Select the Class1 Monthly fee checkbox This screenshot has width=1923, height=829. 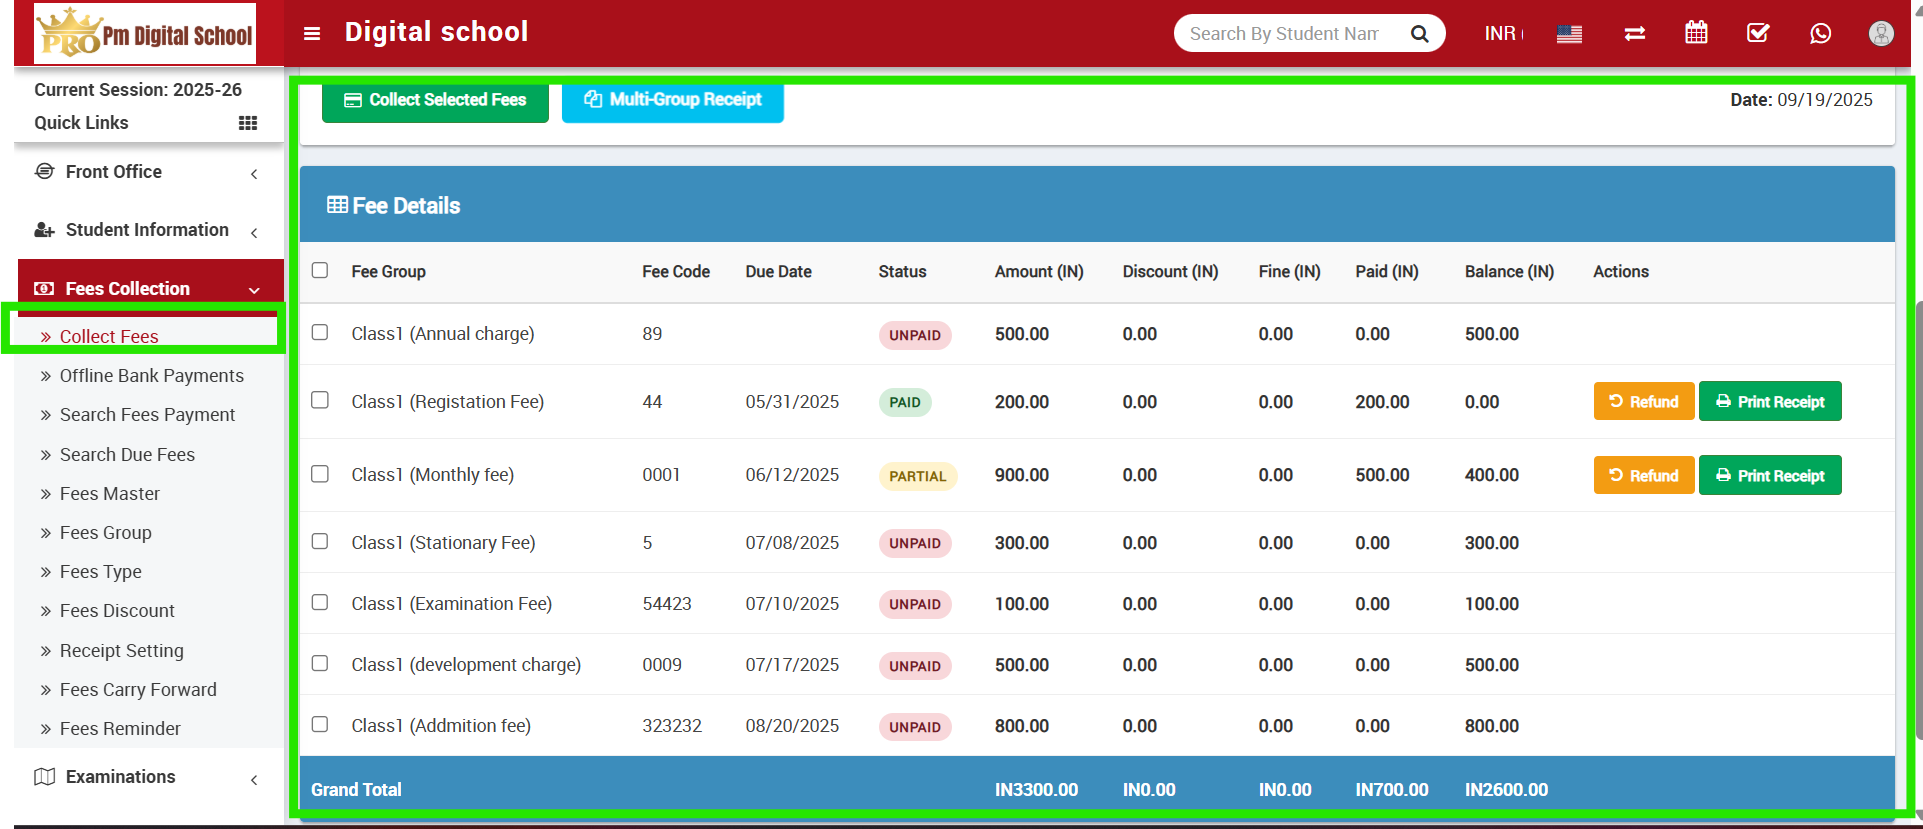tap(320, 474)
